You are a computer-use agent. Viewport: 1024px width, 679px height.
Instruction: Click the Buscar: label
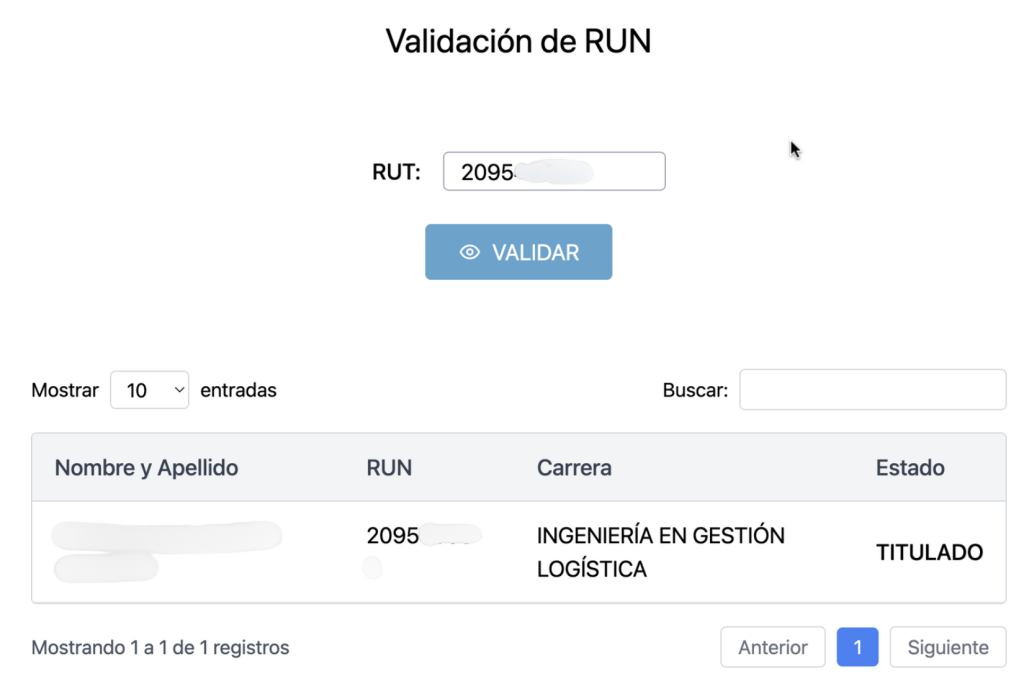(695, 390)
